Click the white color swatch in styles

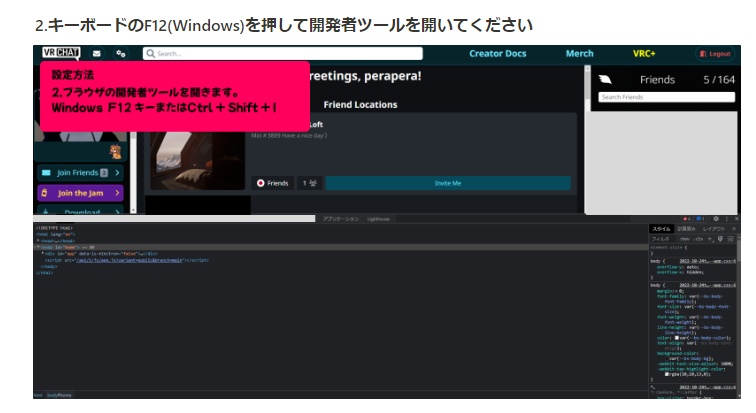677,338
